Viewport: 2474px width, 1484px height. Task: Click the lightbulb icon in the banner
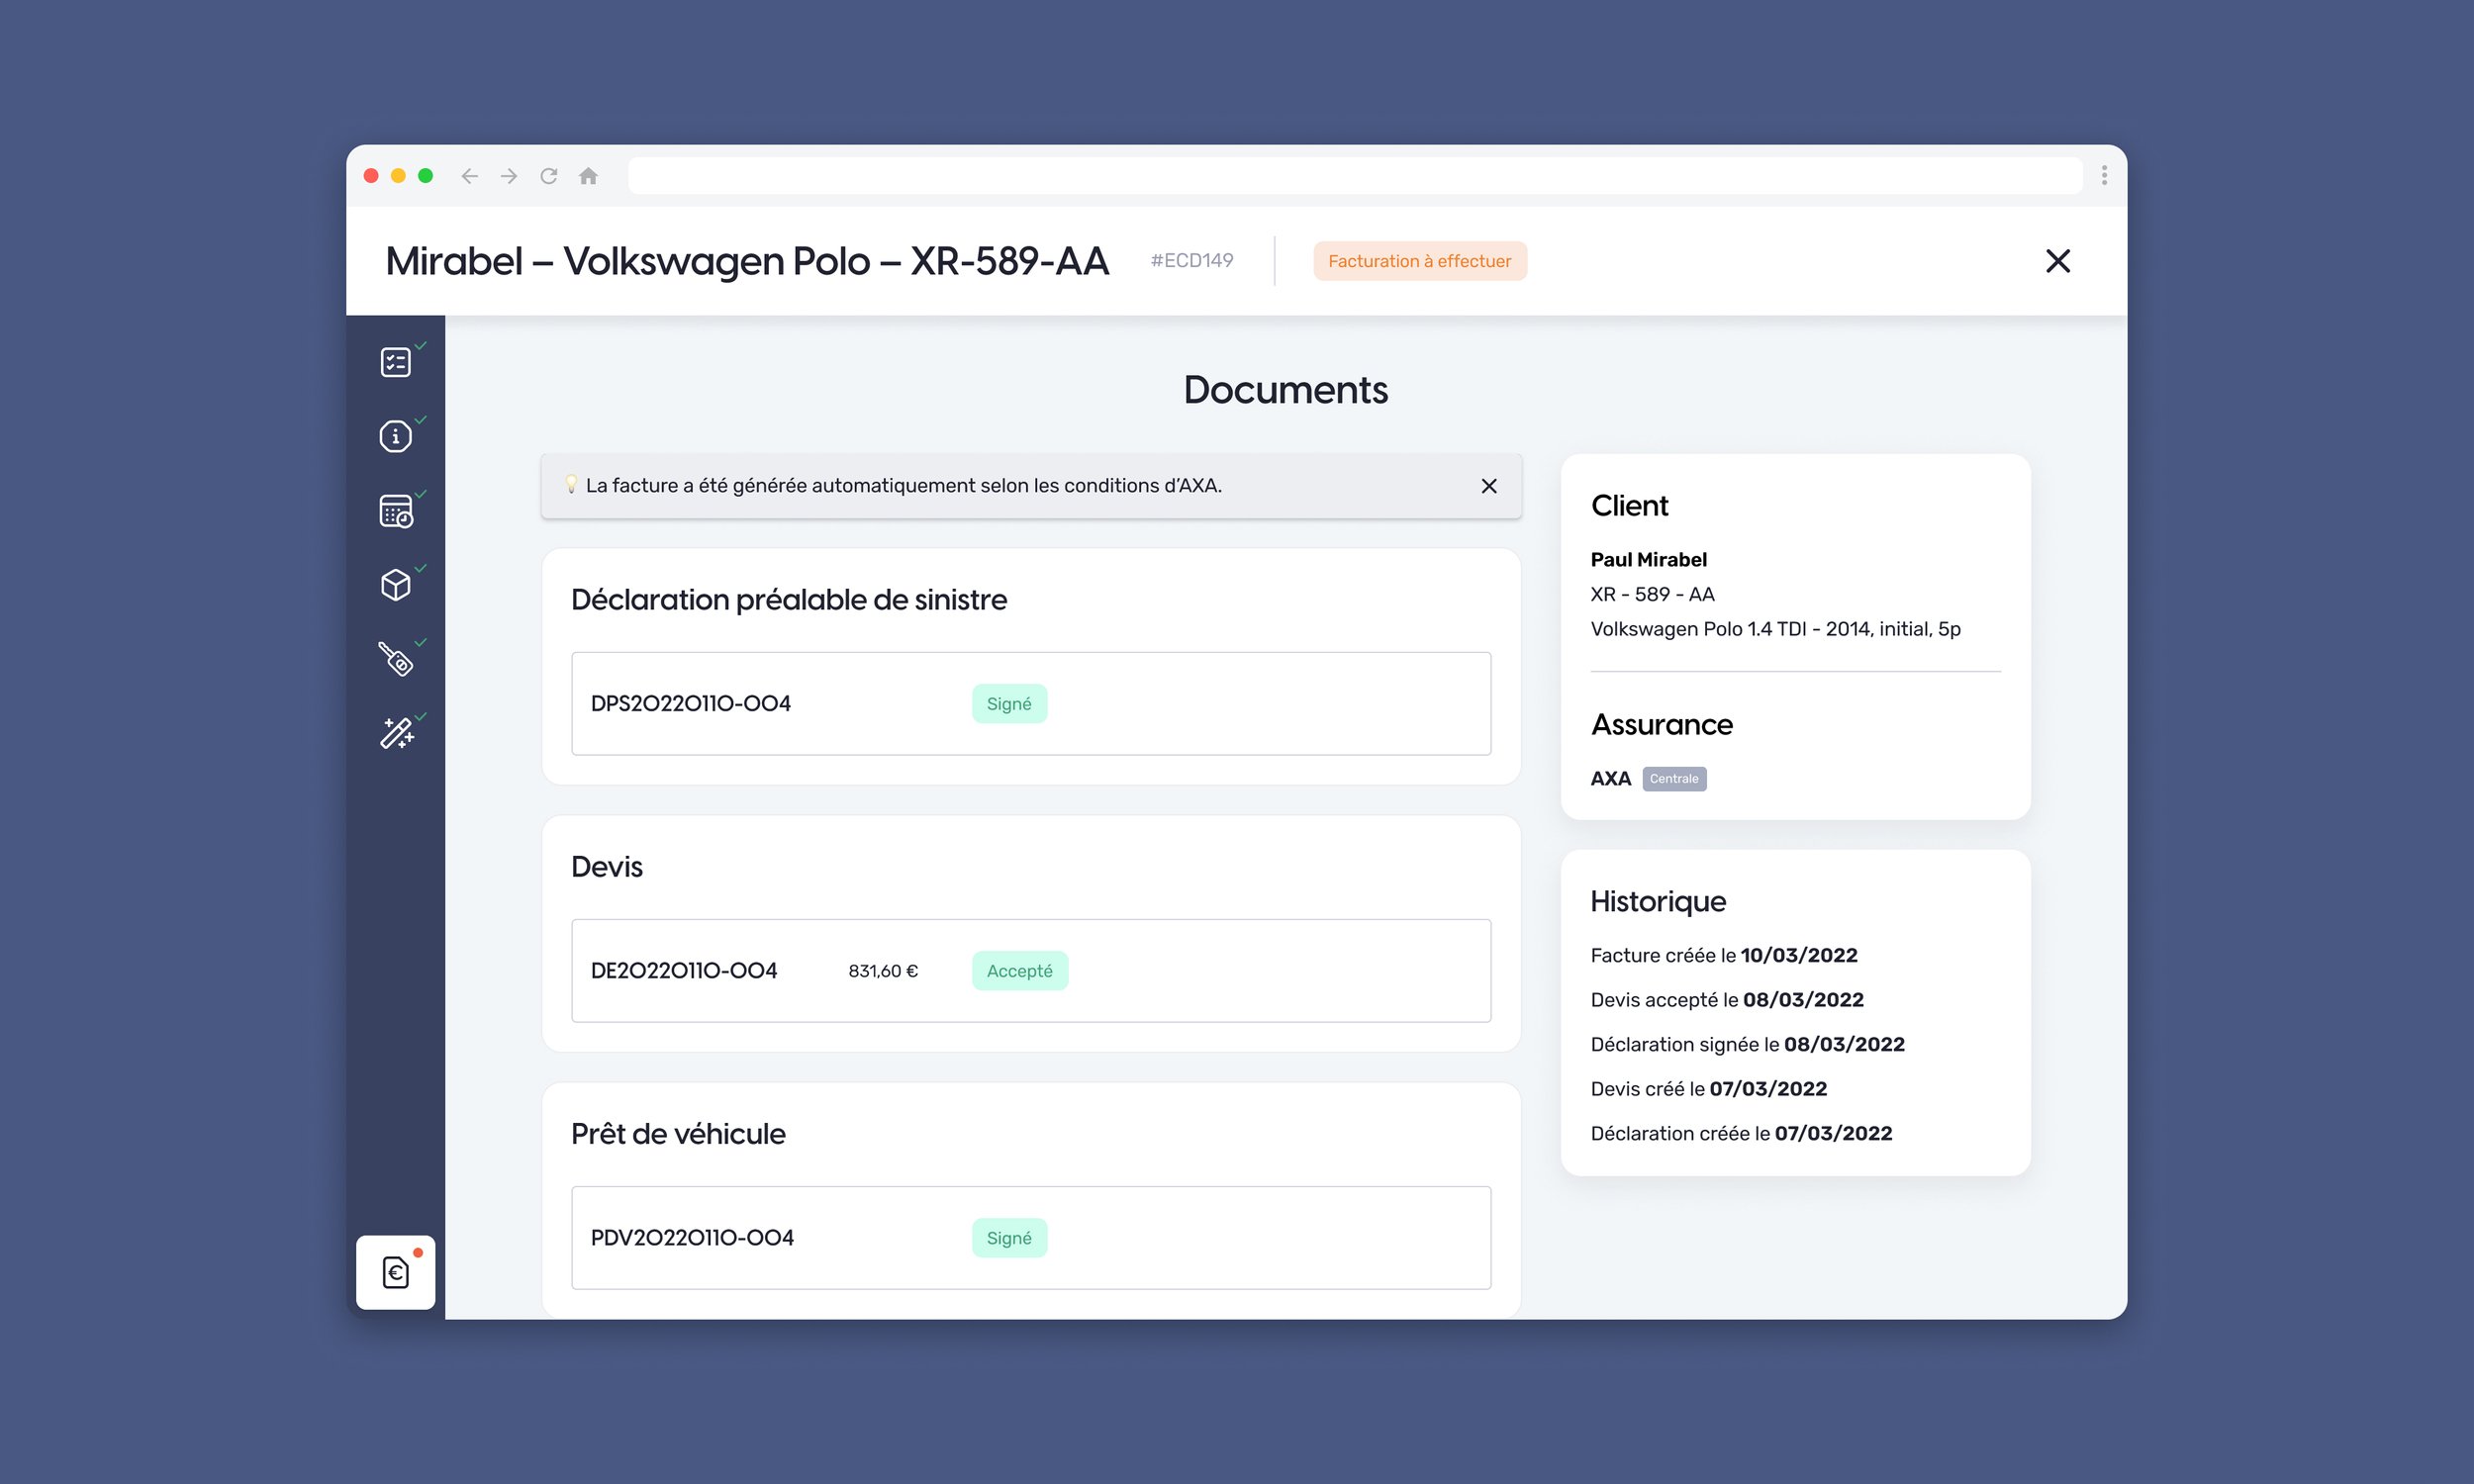pos(571,485)
